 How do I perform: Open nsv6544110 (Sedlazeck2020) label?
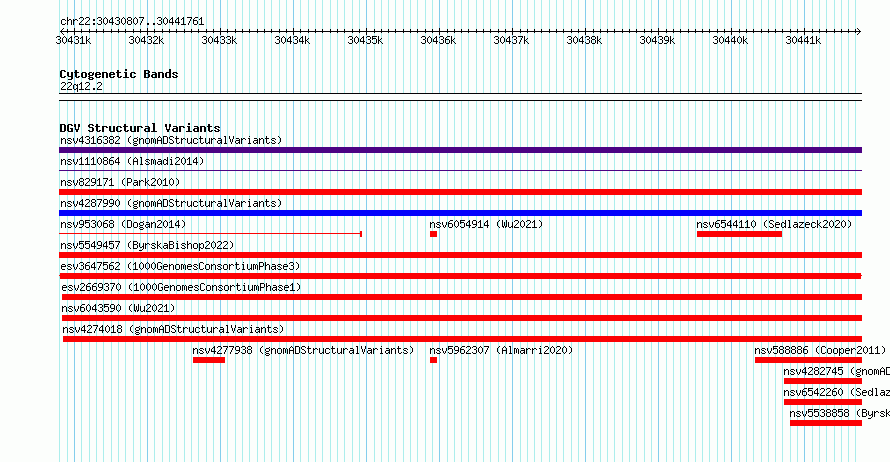[x=774, y=224]
